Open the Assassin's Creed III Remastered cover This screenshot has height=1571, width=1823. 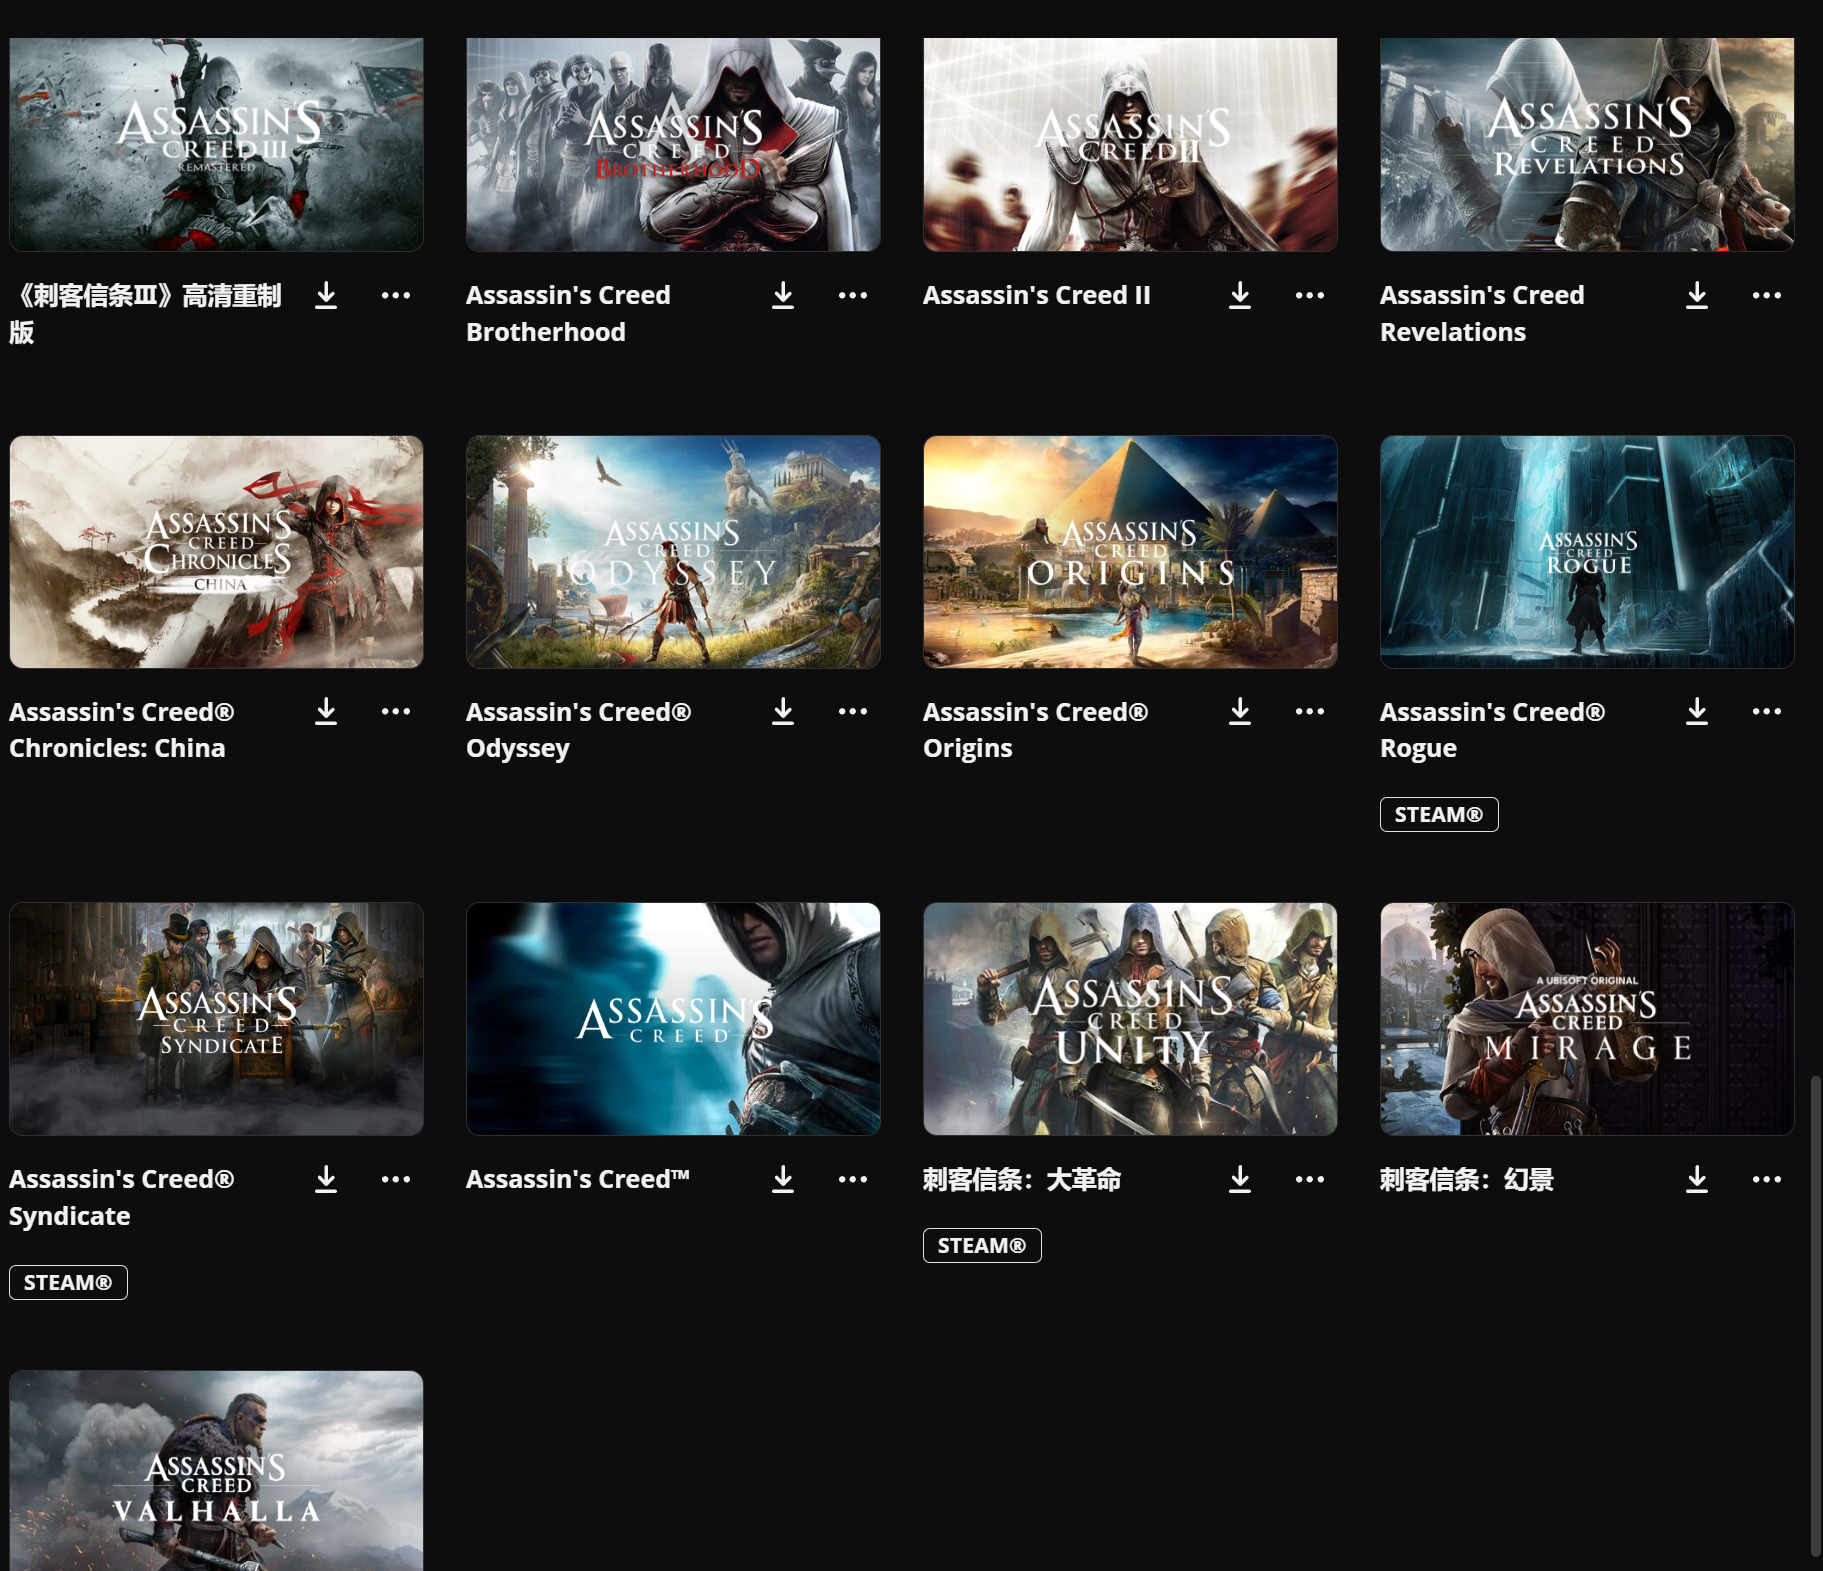point(216,144)
